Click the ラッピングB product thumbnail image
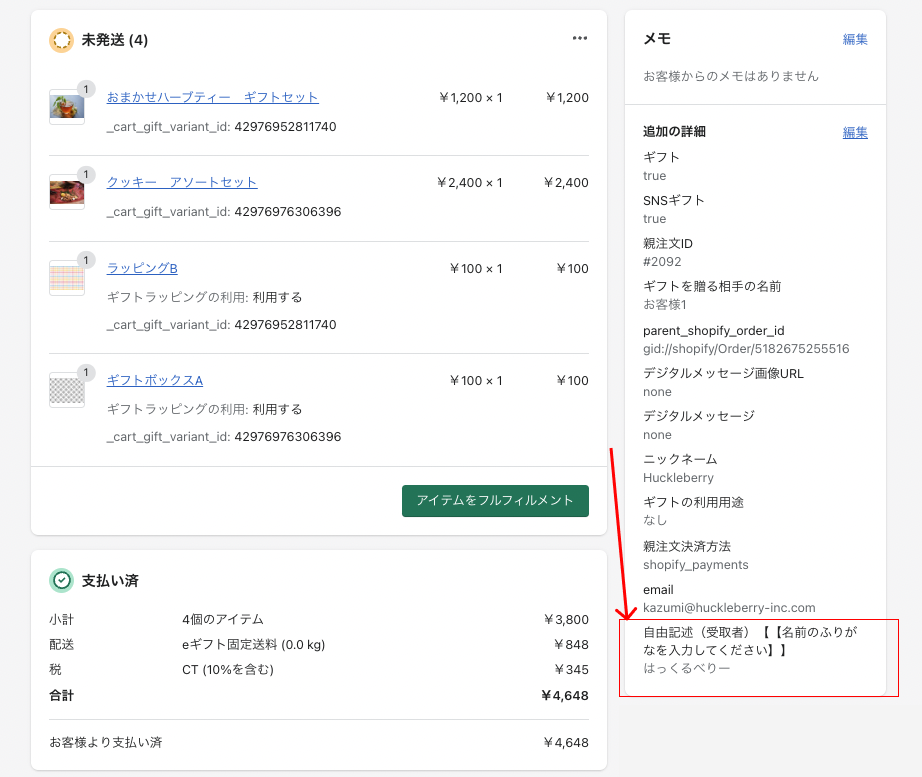This screenshot has height=777, width=922. (67, 277)
